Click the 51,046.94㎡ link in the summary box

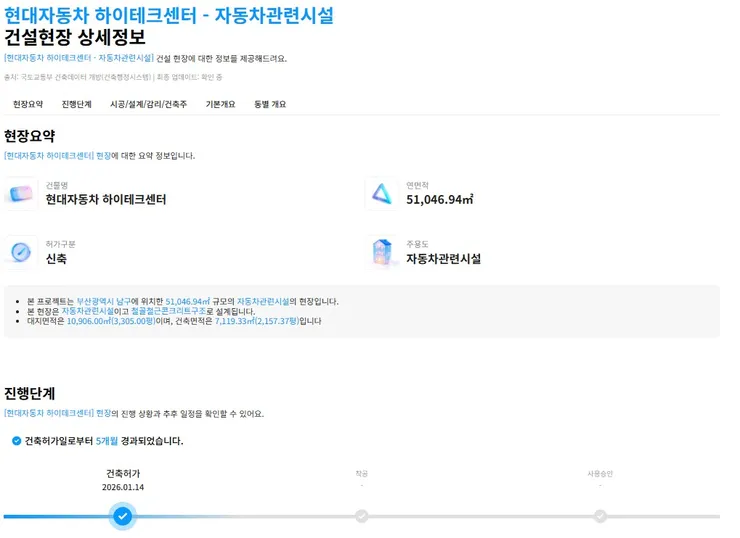[x=187, y=301]
